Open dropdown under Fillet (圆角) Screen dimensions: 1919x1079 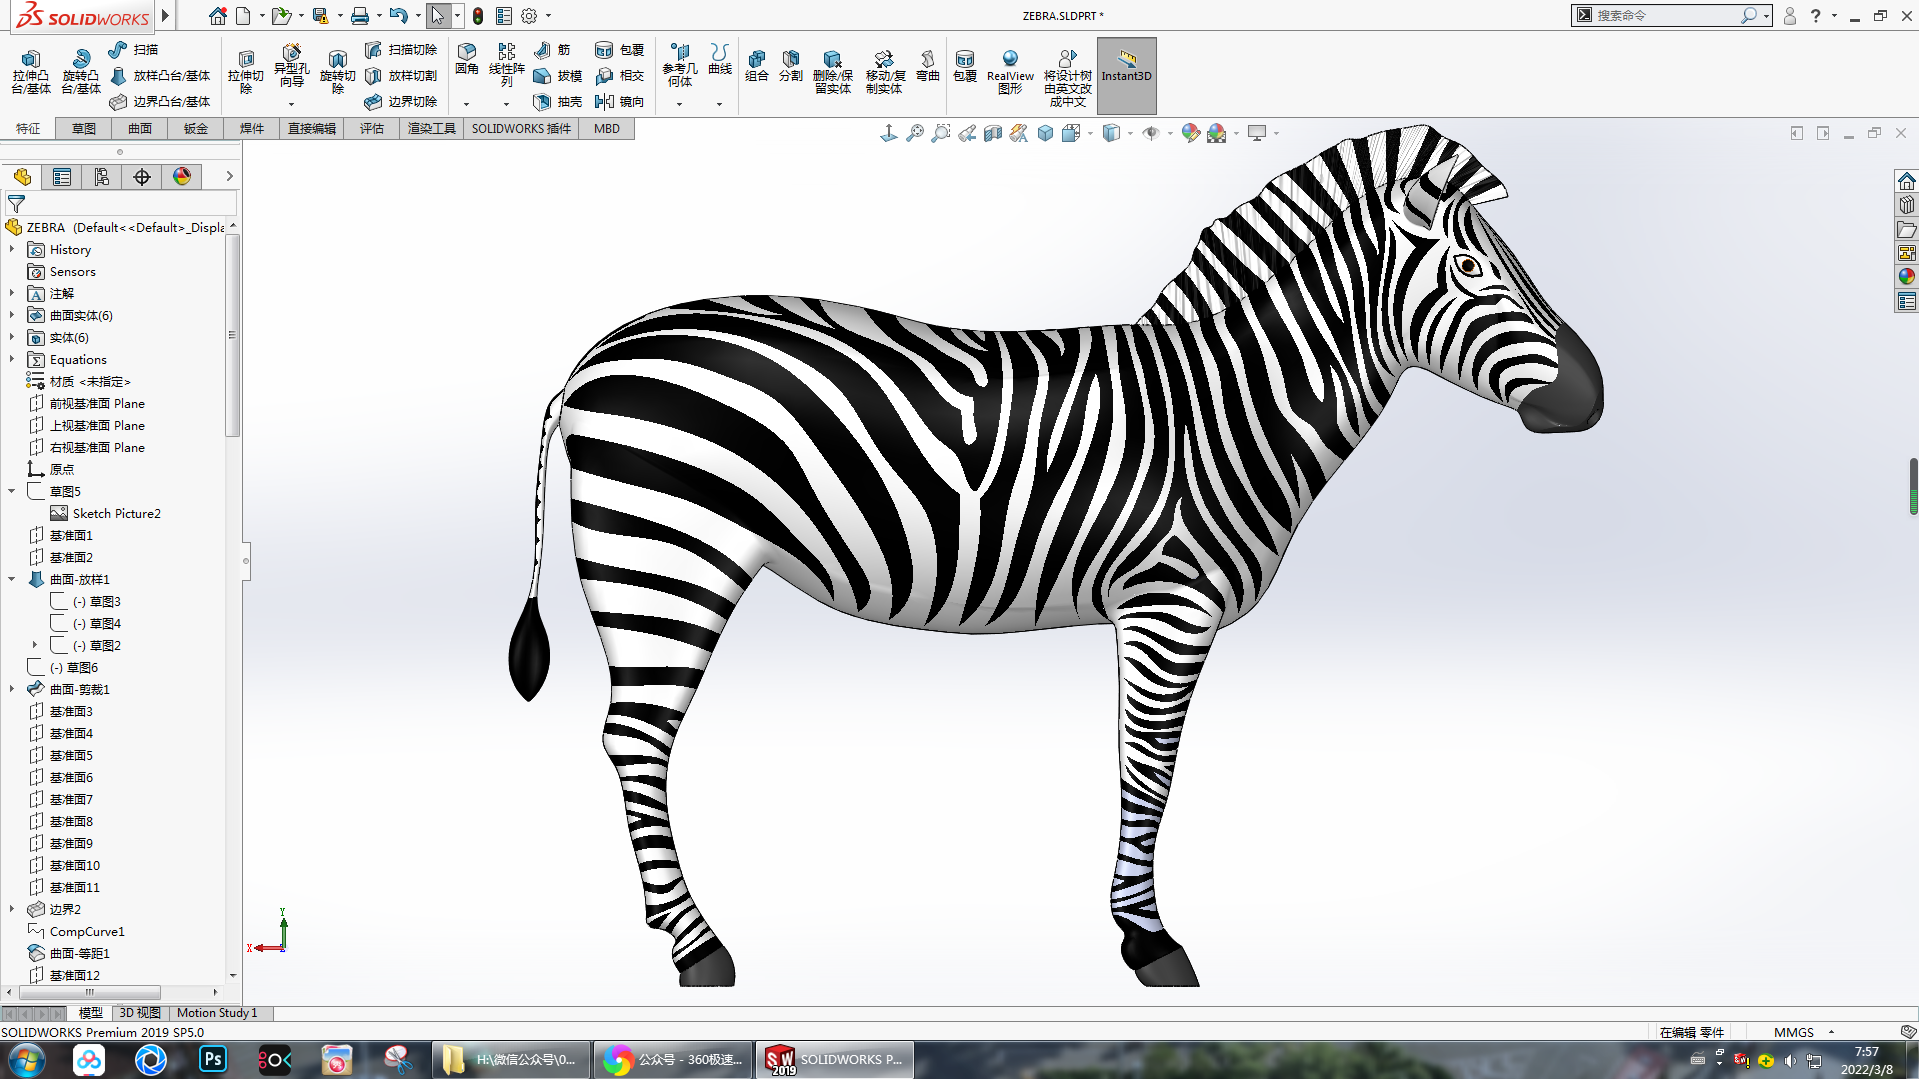coord(466,104)
